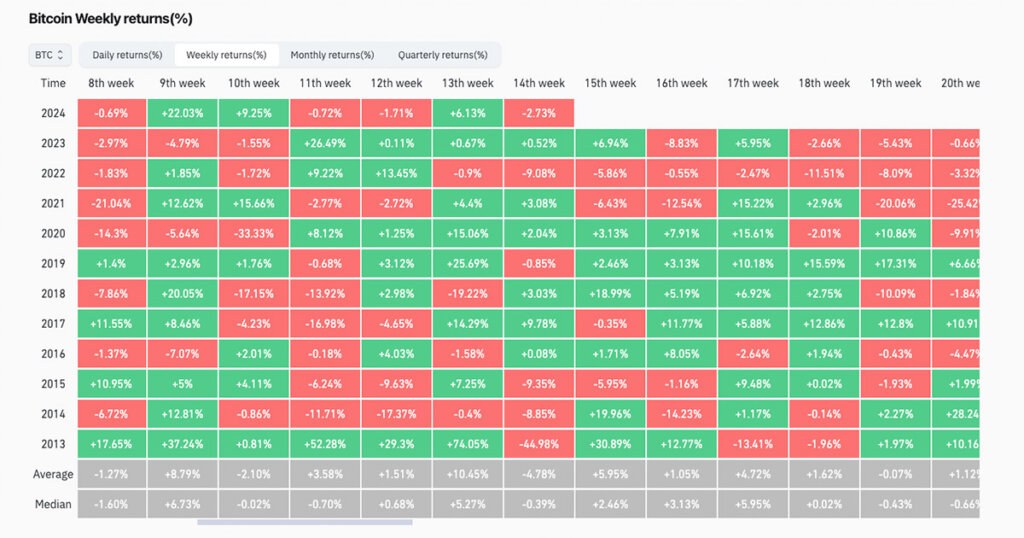Click the Average row label

(x=52, y=474)
